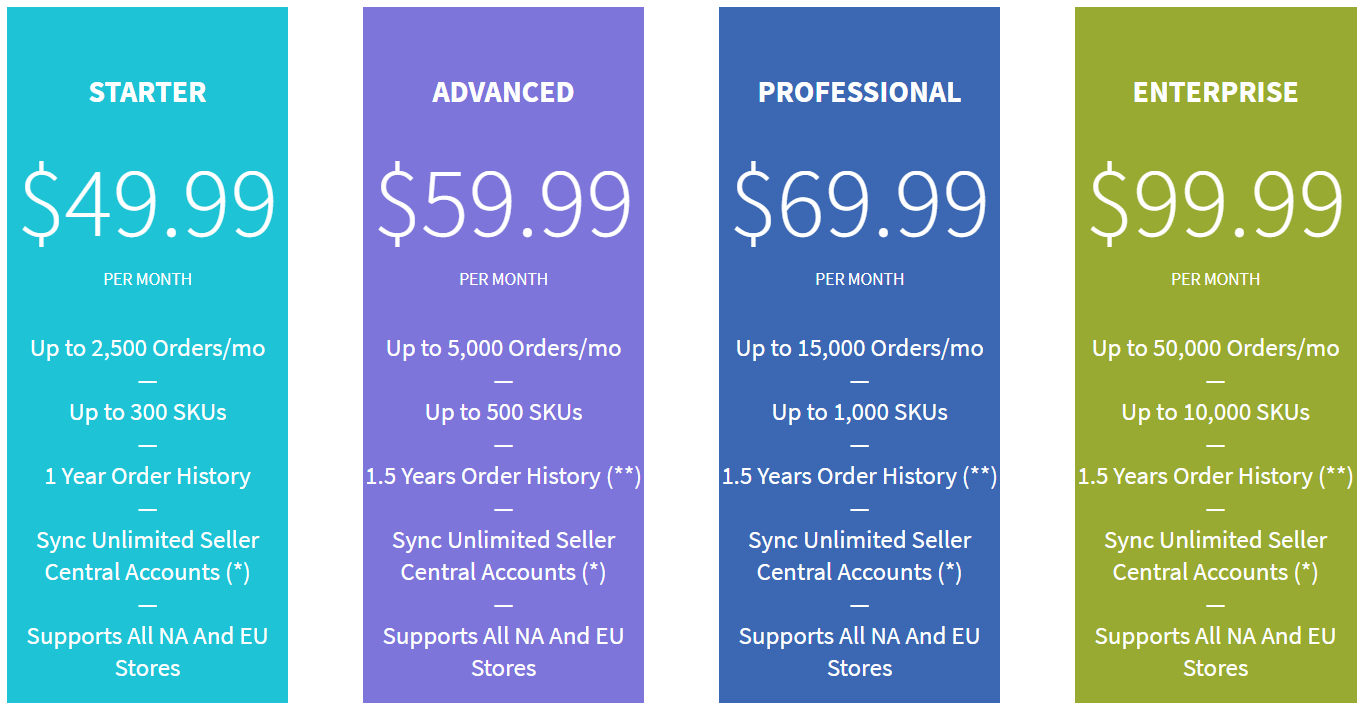The width and height of the screenshot is (1363, 703).
Task: Click 1 Year Order History text
Action: coord(147,476)
